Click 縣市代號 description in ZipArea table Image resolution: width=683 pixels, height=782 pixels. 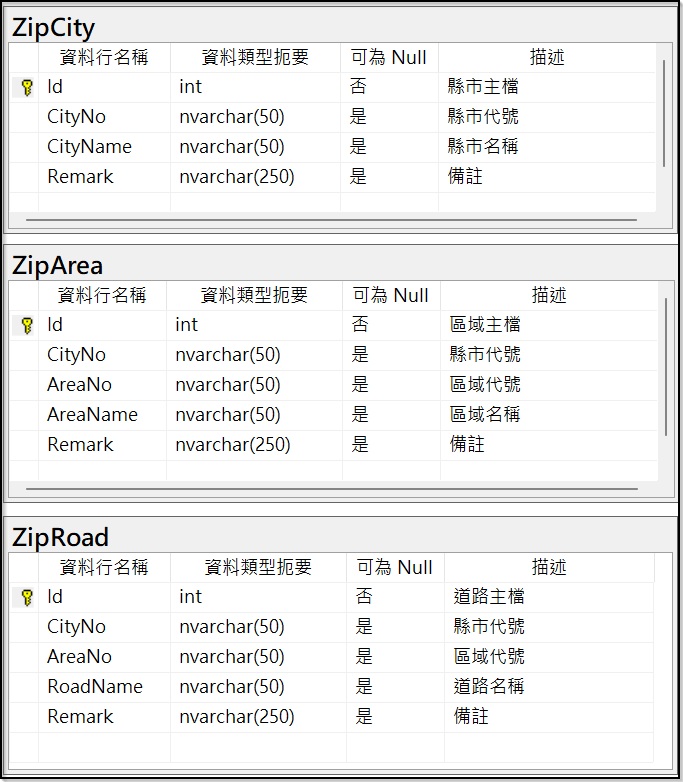(x=549, y=355)
